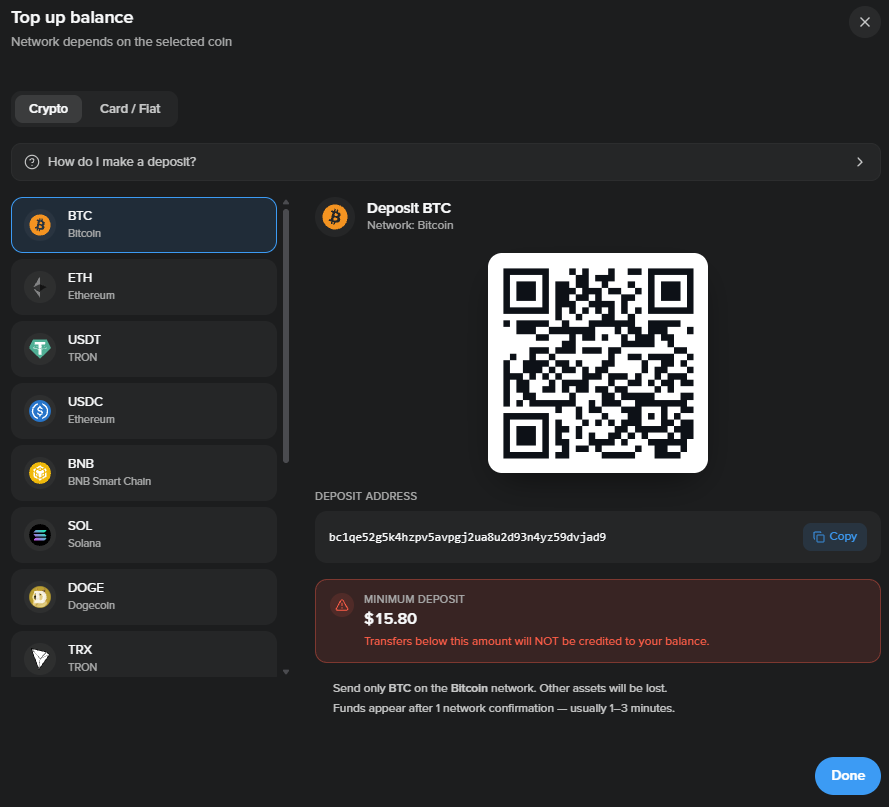Choose the BNB Smart Chain icon
Image resolution: width=889 pixels, height=807 pixels.
(x=40, y=473)
